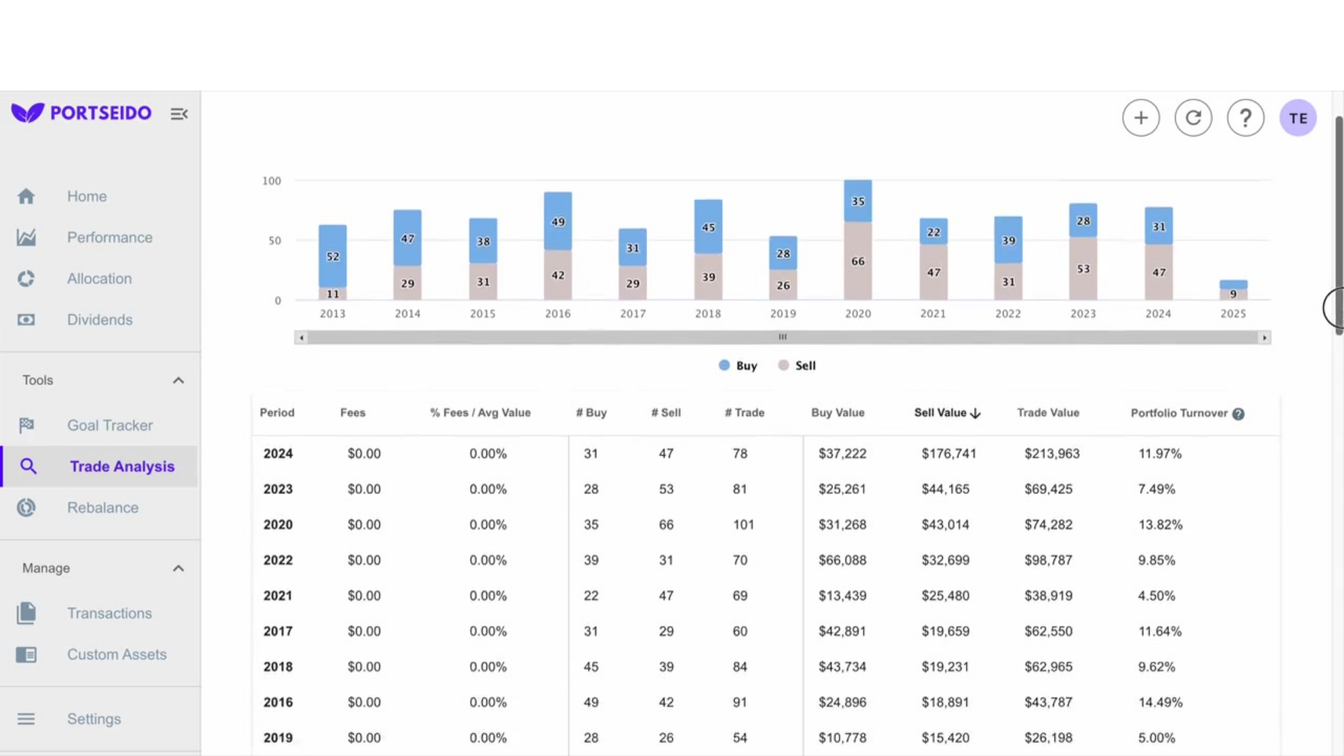Viewport: 1344px width, 756px height.
Task: Click the Goal Tracker flag icon
Action: point(28,425)
